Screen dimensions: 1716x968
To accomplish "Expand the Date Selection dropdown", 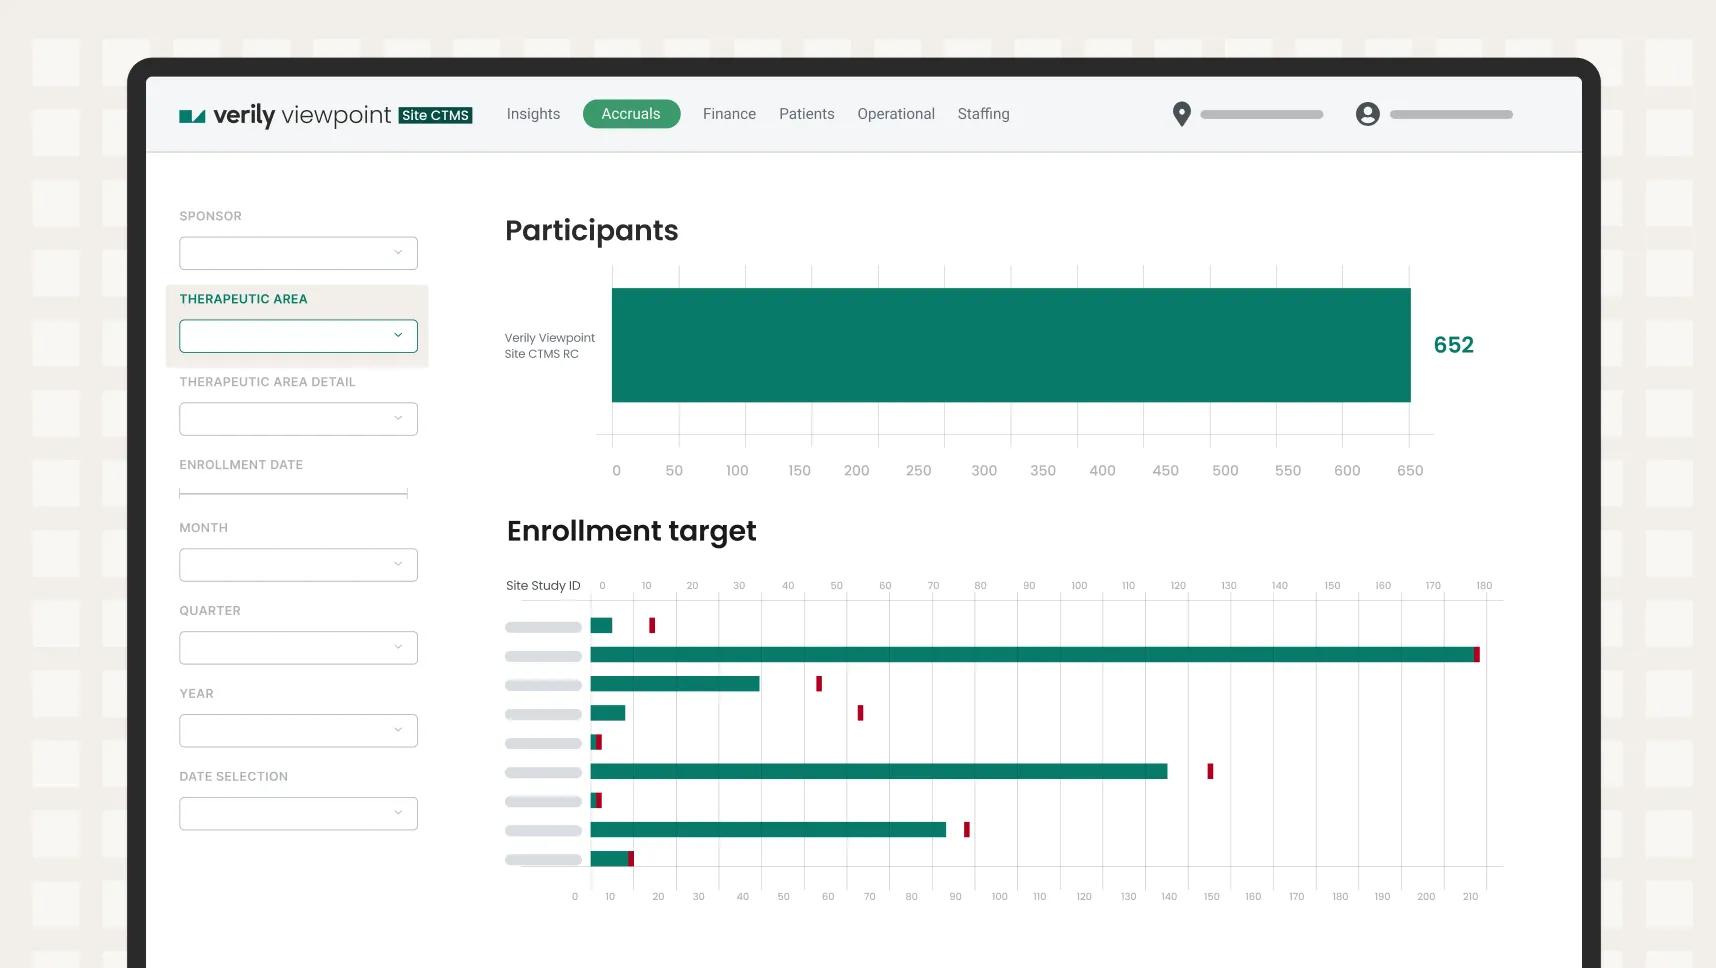I will [298, 814].
